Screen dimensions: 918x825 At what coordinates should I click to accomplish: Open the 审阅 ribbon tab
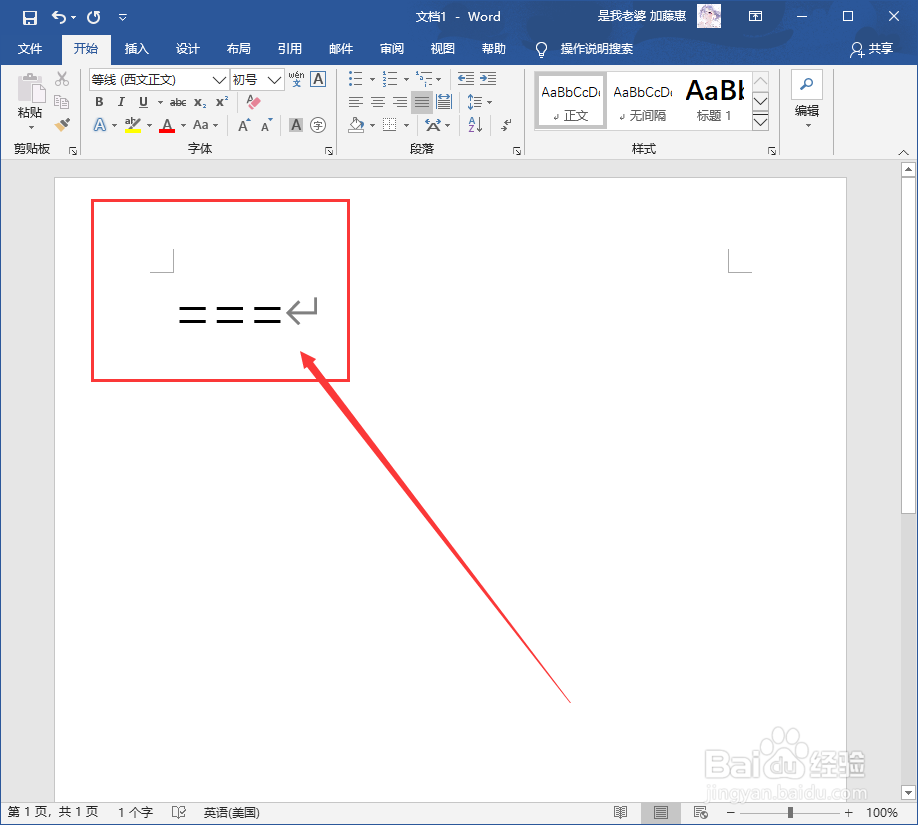[x=391, y=49]
